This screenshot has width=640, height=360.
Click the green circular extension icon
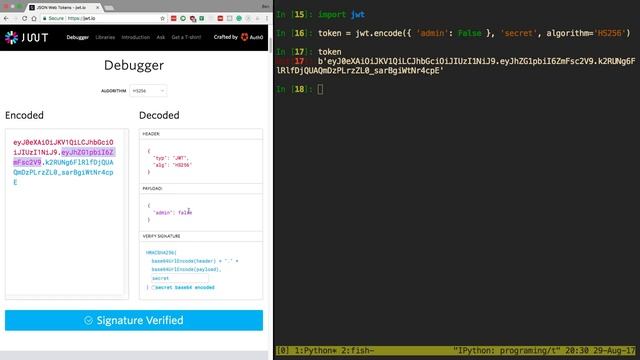pos(183,18)
